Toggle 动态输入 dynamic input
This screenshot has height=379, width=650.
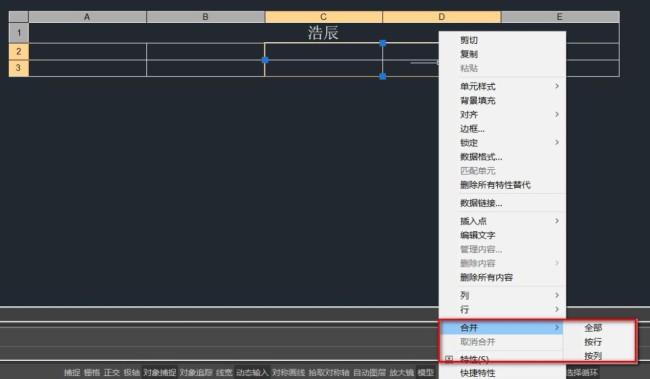coord(252,372)
